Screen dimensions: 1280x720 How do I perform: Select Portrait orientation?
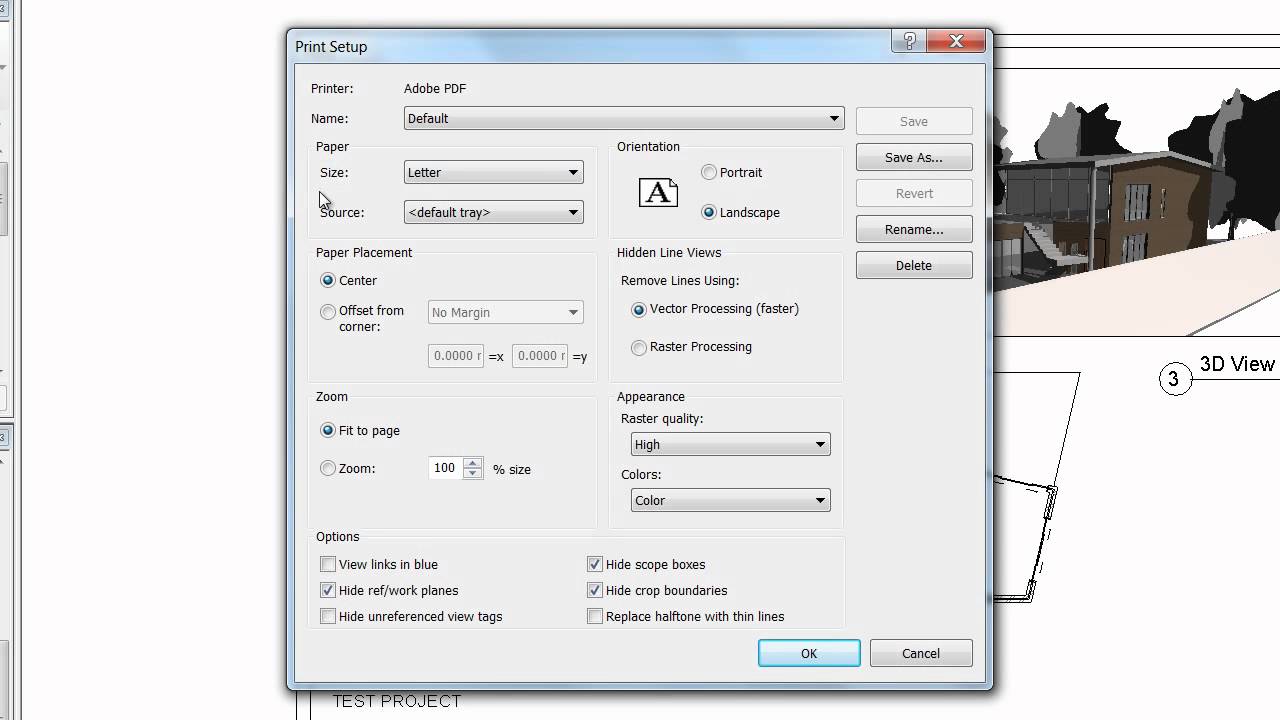732,172
